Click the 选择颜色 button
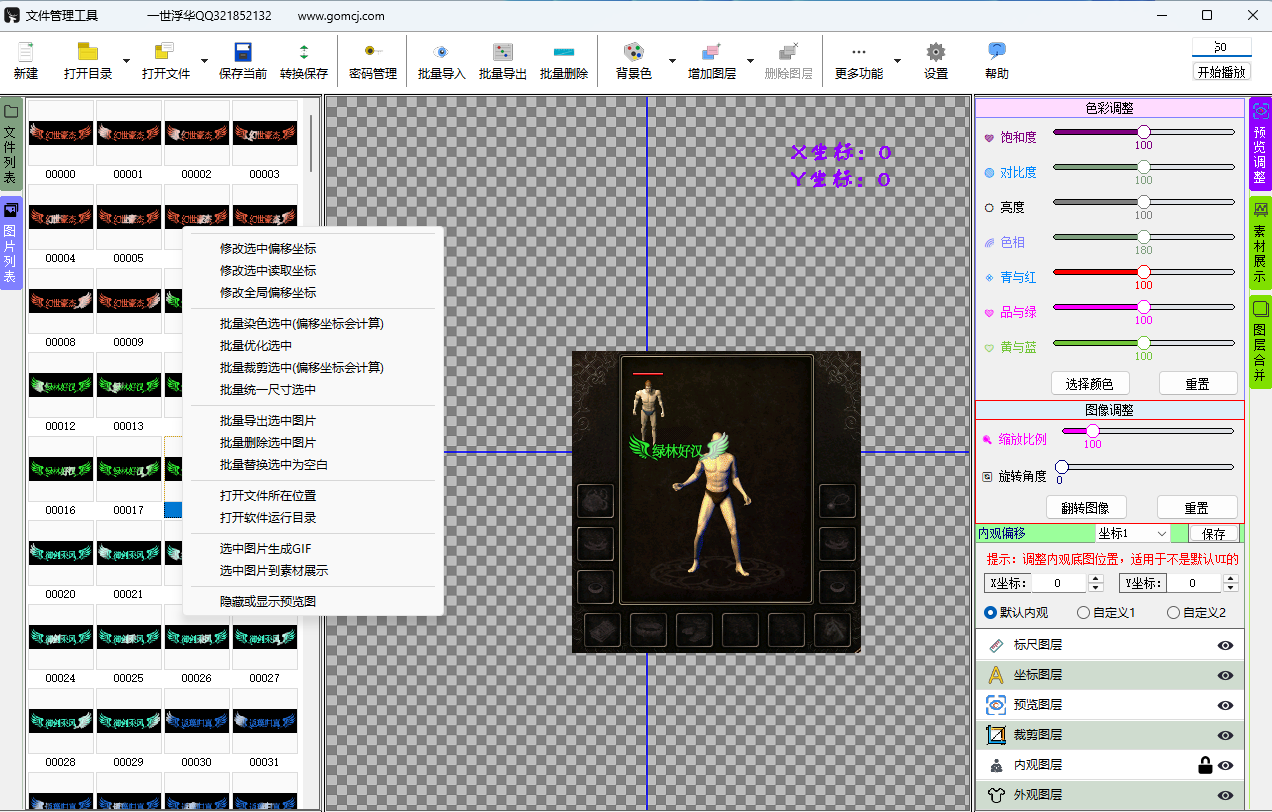 coord(1090,383)
